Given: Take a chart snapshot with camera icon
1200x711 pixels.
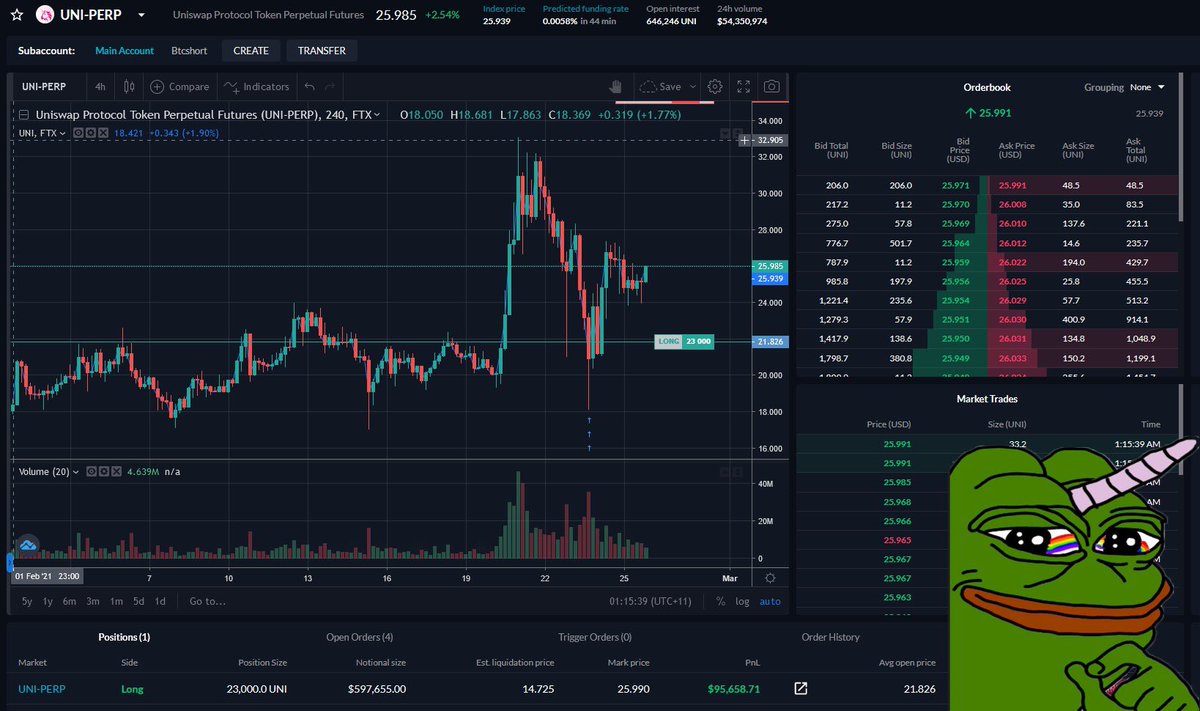Looking at the screenshot, I should pyautogui.click(x=772, y=87).
